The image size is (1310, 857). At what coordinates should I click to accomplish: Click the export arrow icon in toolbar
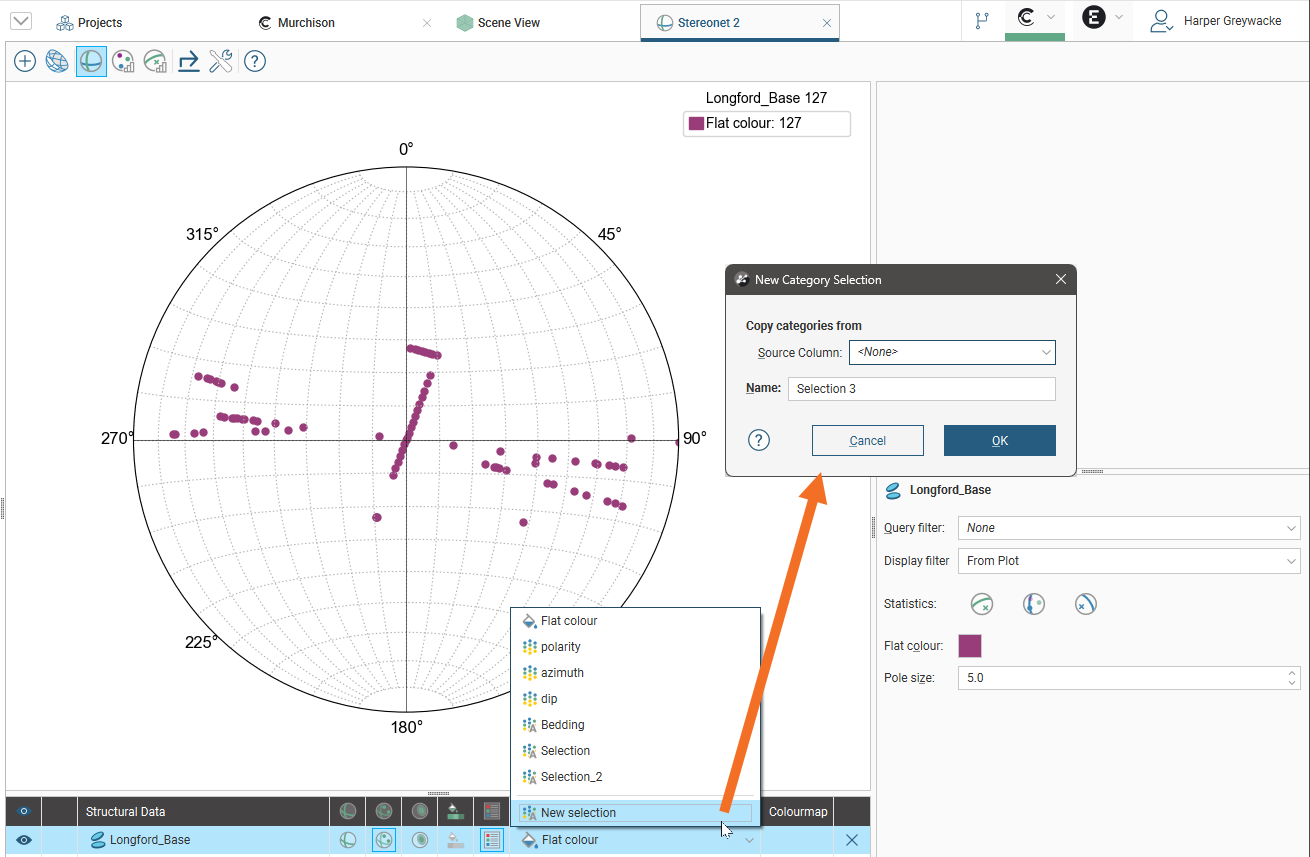tap(188, 62)
